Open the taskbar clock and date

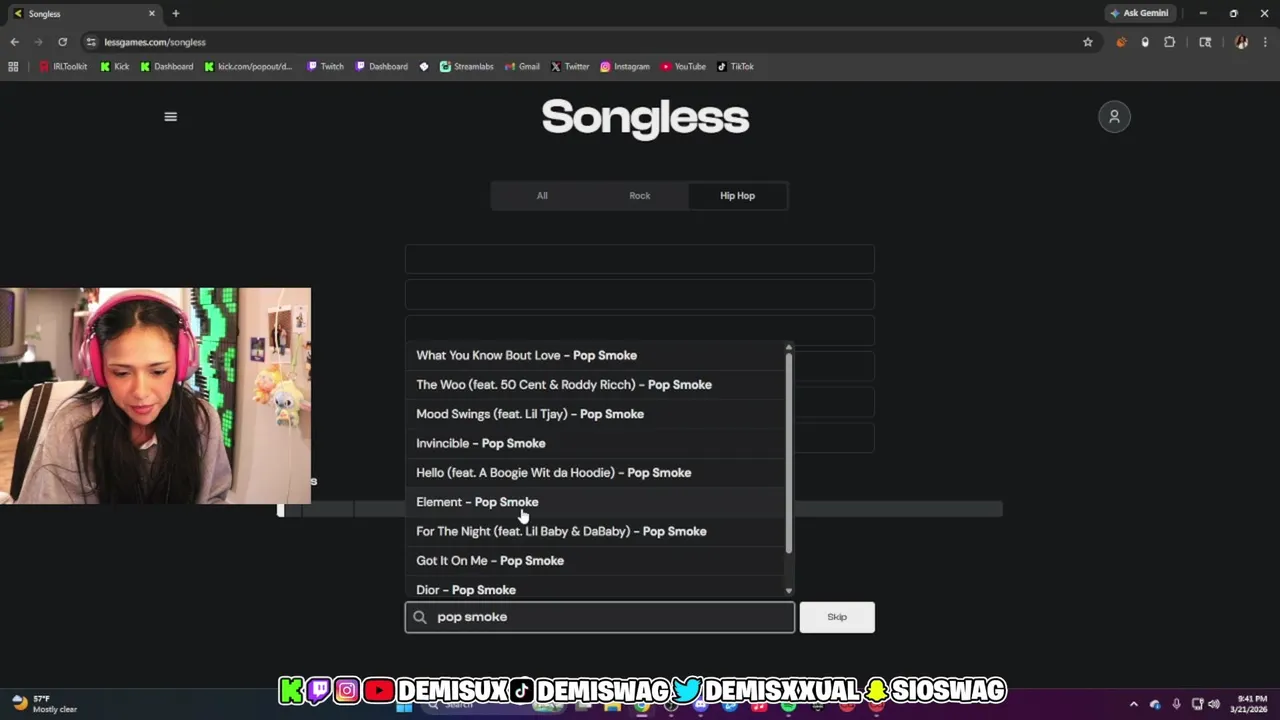tap(1251, 704)
